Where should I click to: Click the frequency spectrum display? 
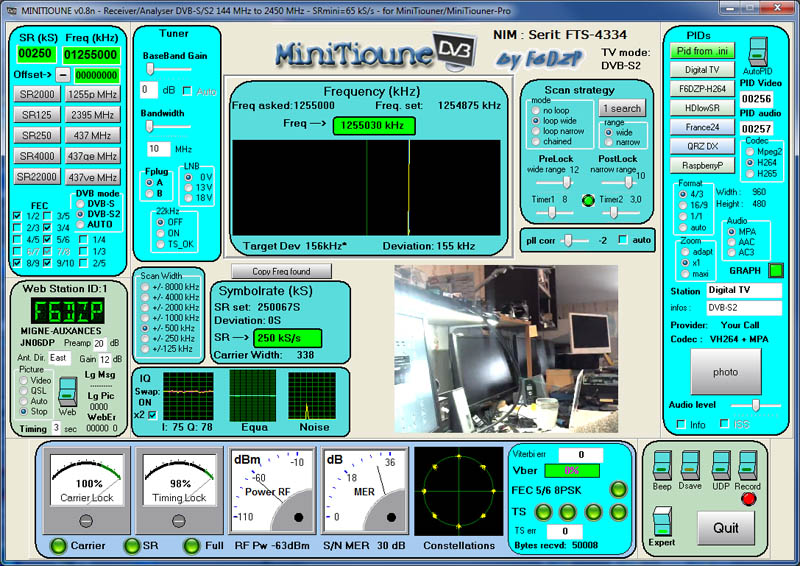coord(366,187)
